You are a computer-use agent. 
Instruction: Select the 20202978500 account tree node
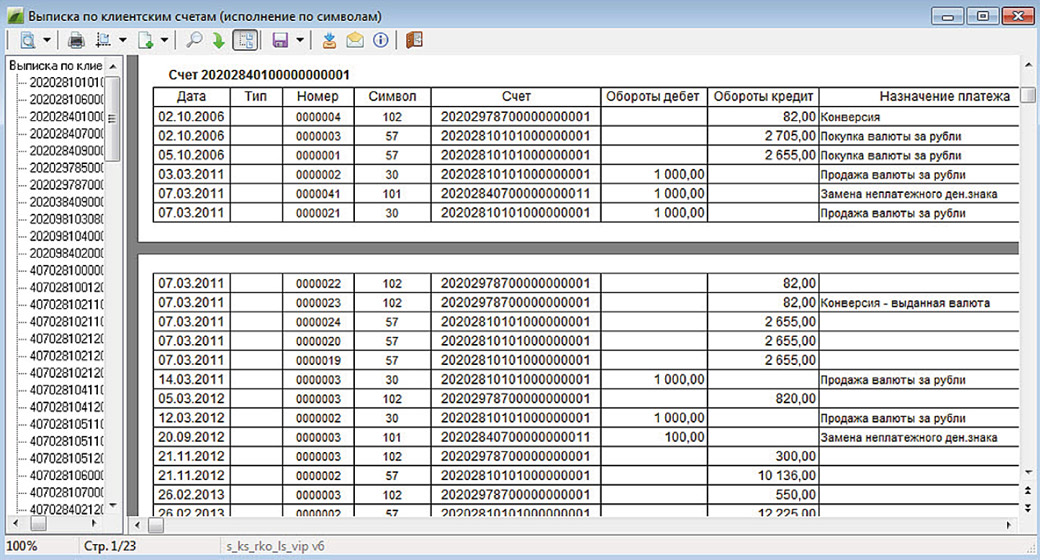[66, 167]
